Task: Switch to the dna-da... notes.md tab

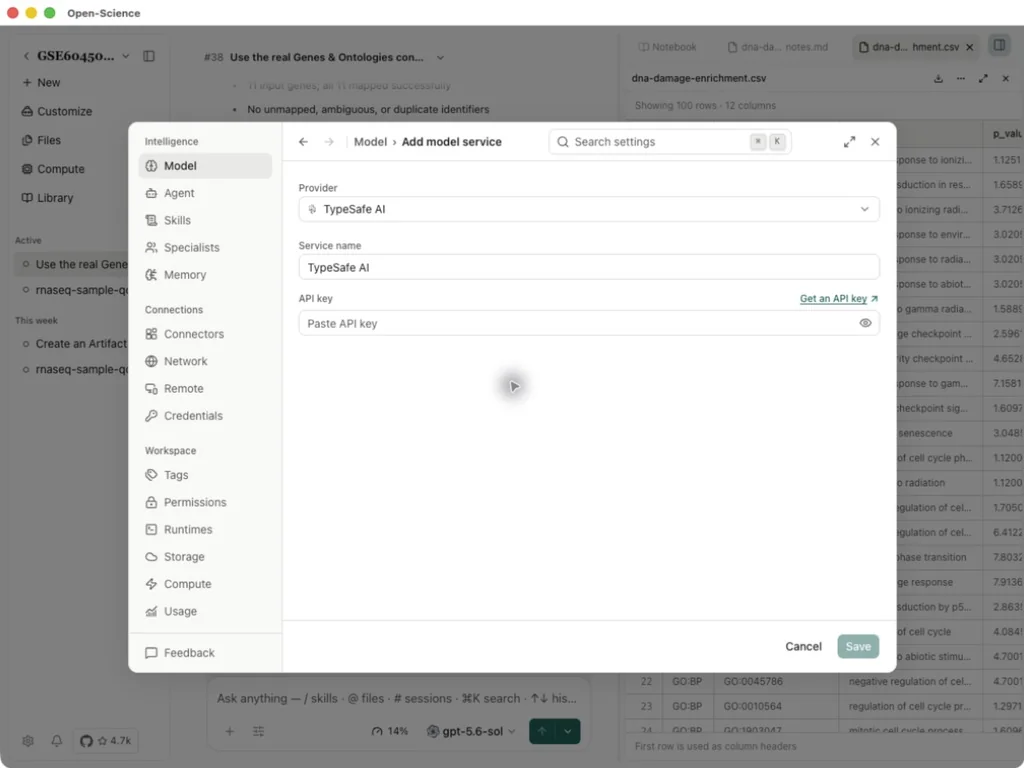Action: click(x=778, y=47)
